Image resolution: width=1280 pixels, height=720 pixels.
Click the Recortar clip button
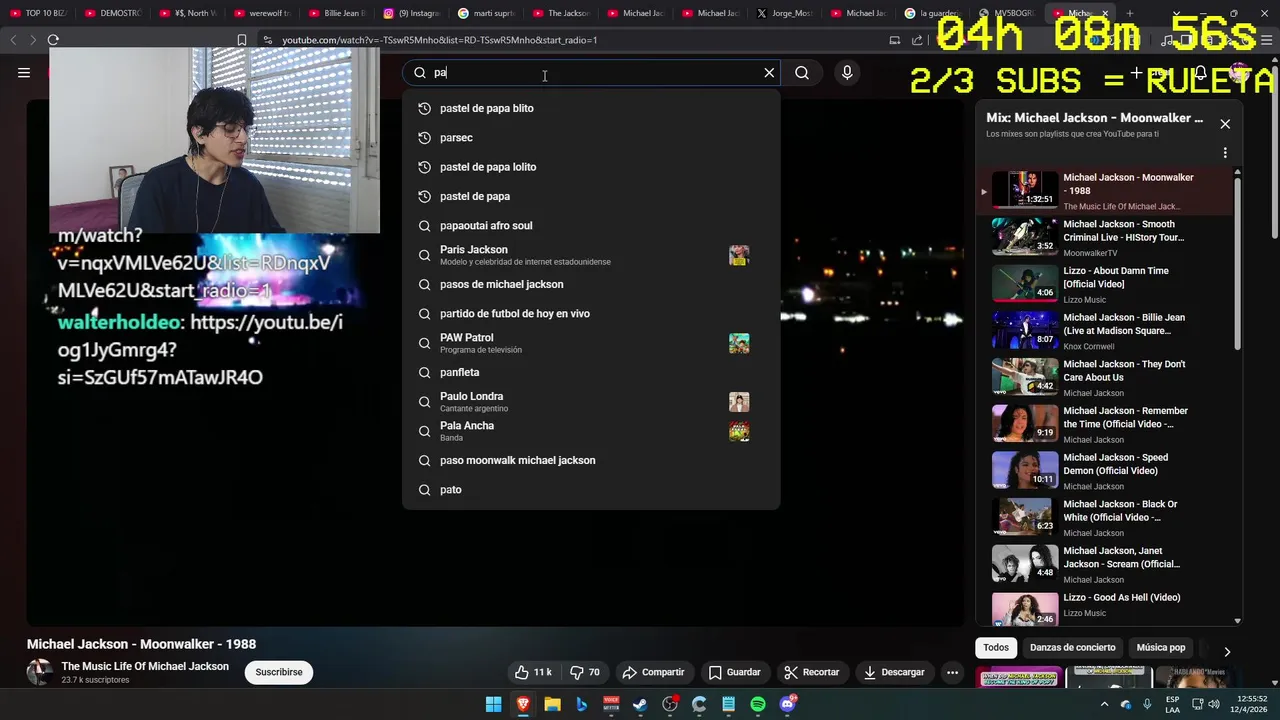[812, 672]
